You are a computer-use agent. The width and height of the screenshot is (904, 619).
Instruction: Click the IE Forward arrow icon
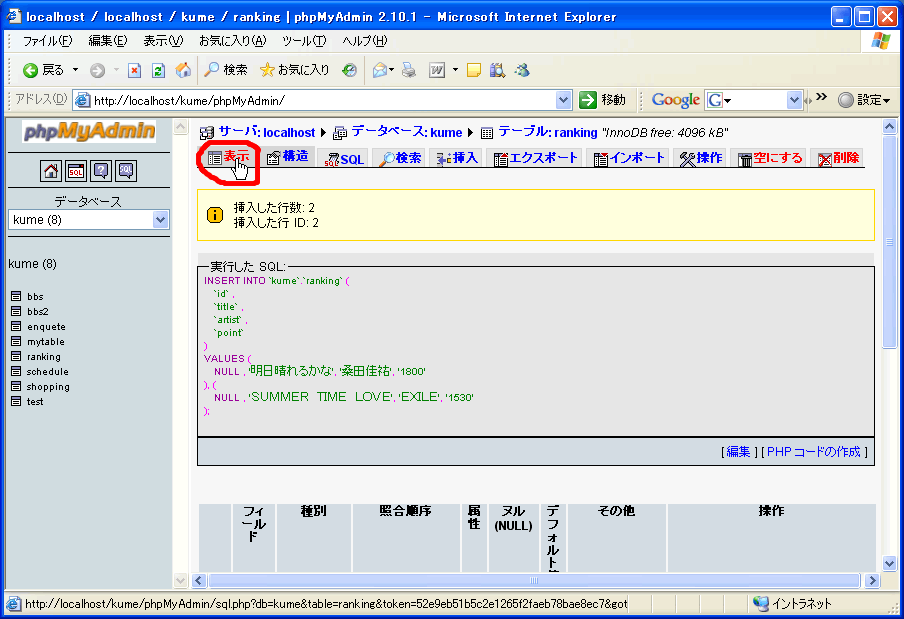point(97,70)
